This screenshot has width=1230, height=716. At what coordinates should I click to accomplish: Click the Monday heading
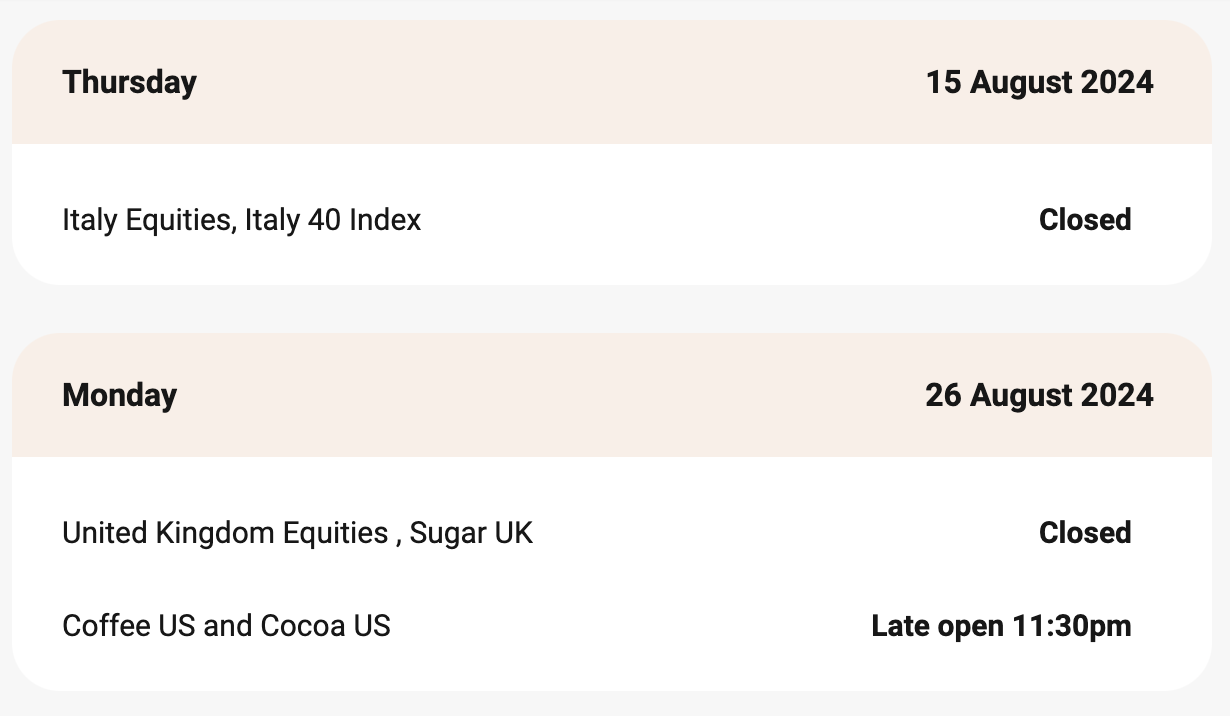(x=119, y=395)
